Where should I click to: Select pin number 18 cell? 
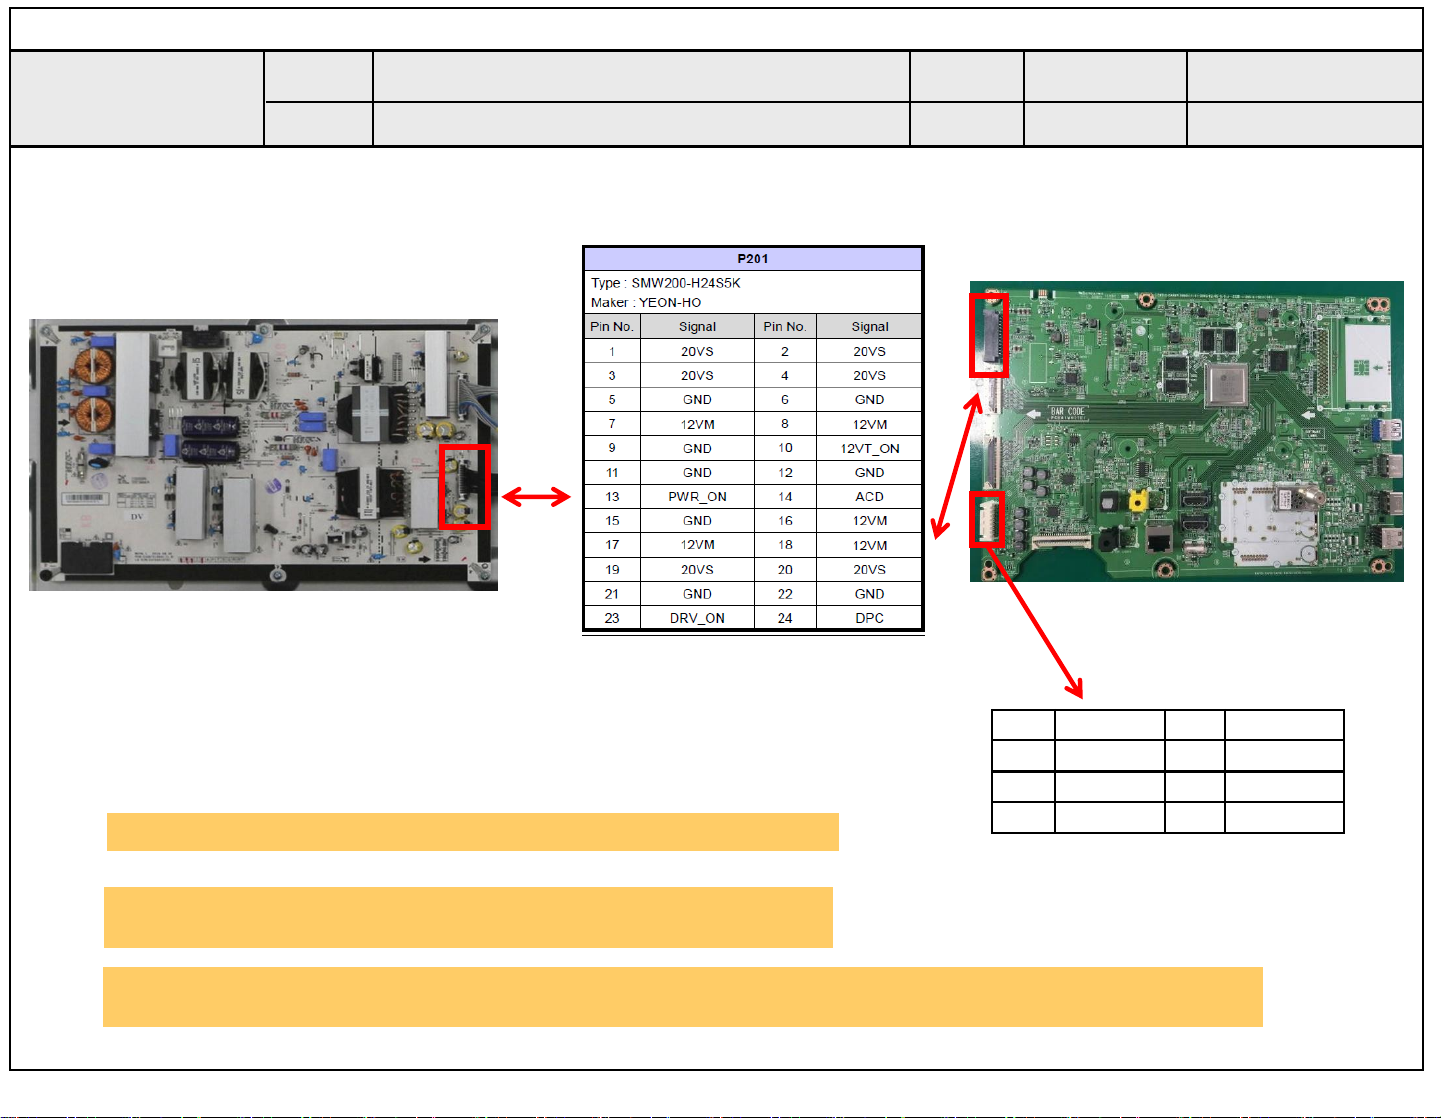[785, 545]
